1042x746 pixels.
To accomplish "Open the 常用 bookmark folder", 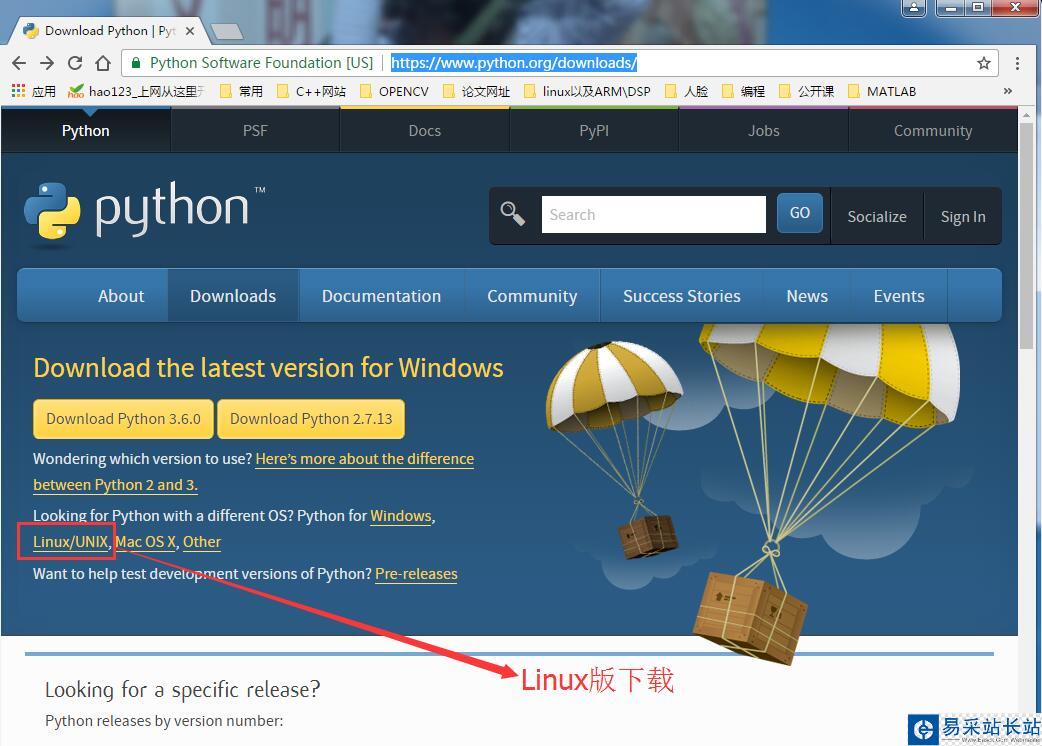I will [x=241, y=91].
